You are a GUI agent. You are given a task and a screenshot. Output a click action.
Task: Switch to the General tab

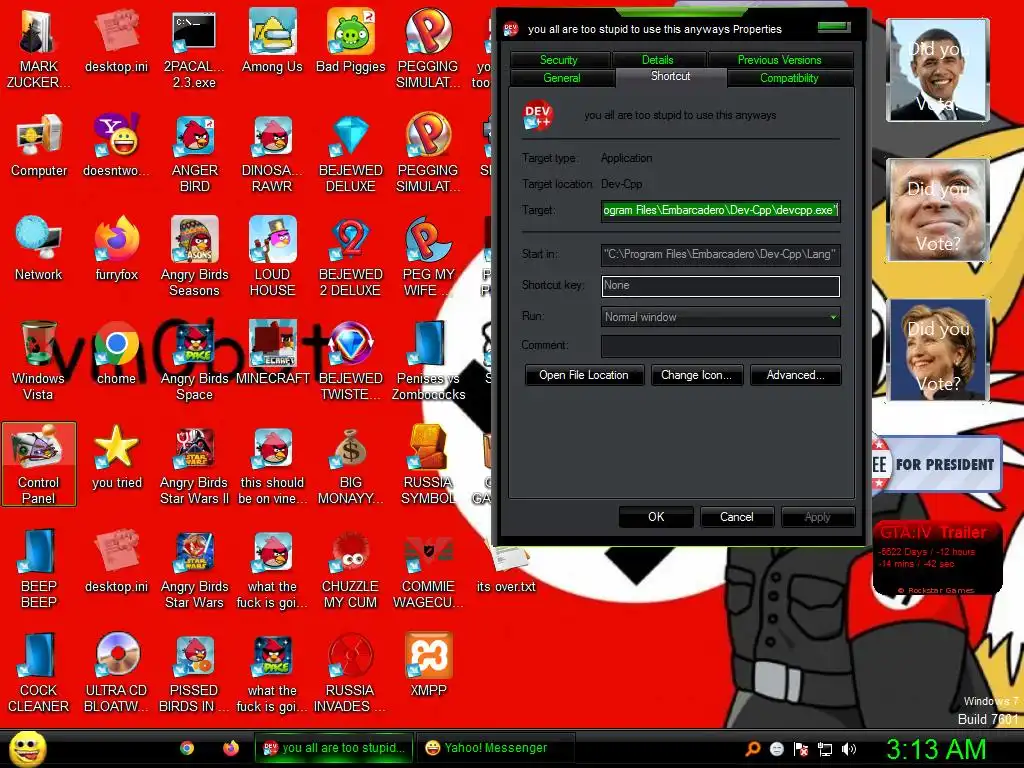pyautogui.click(x=562, y=78)
